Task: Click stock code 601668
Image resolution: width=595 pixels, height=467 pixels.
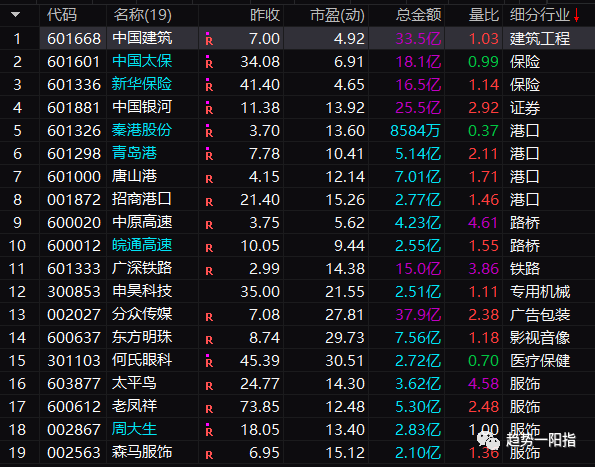Action: pyautogui.click(x=74, y=39)
